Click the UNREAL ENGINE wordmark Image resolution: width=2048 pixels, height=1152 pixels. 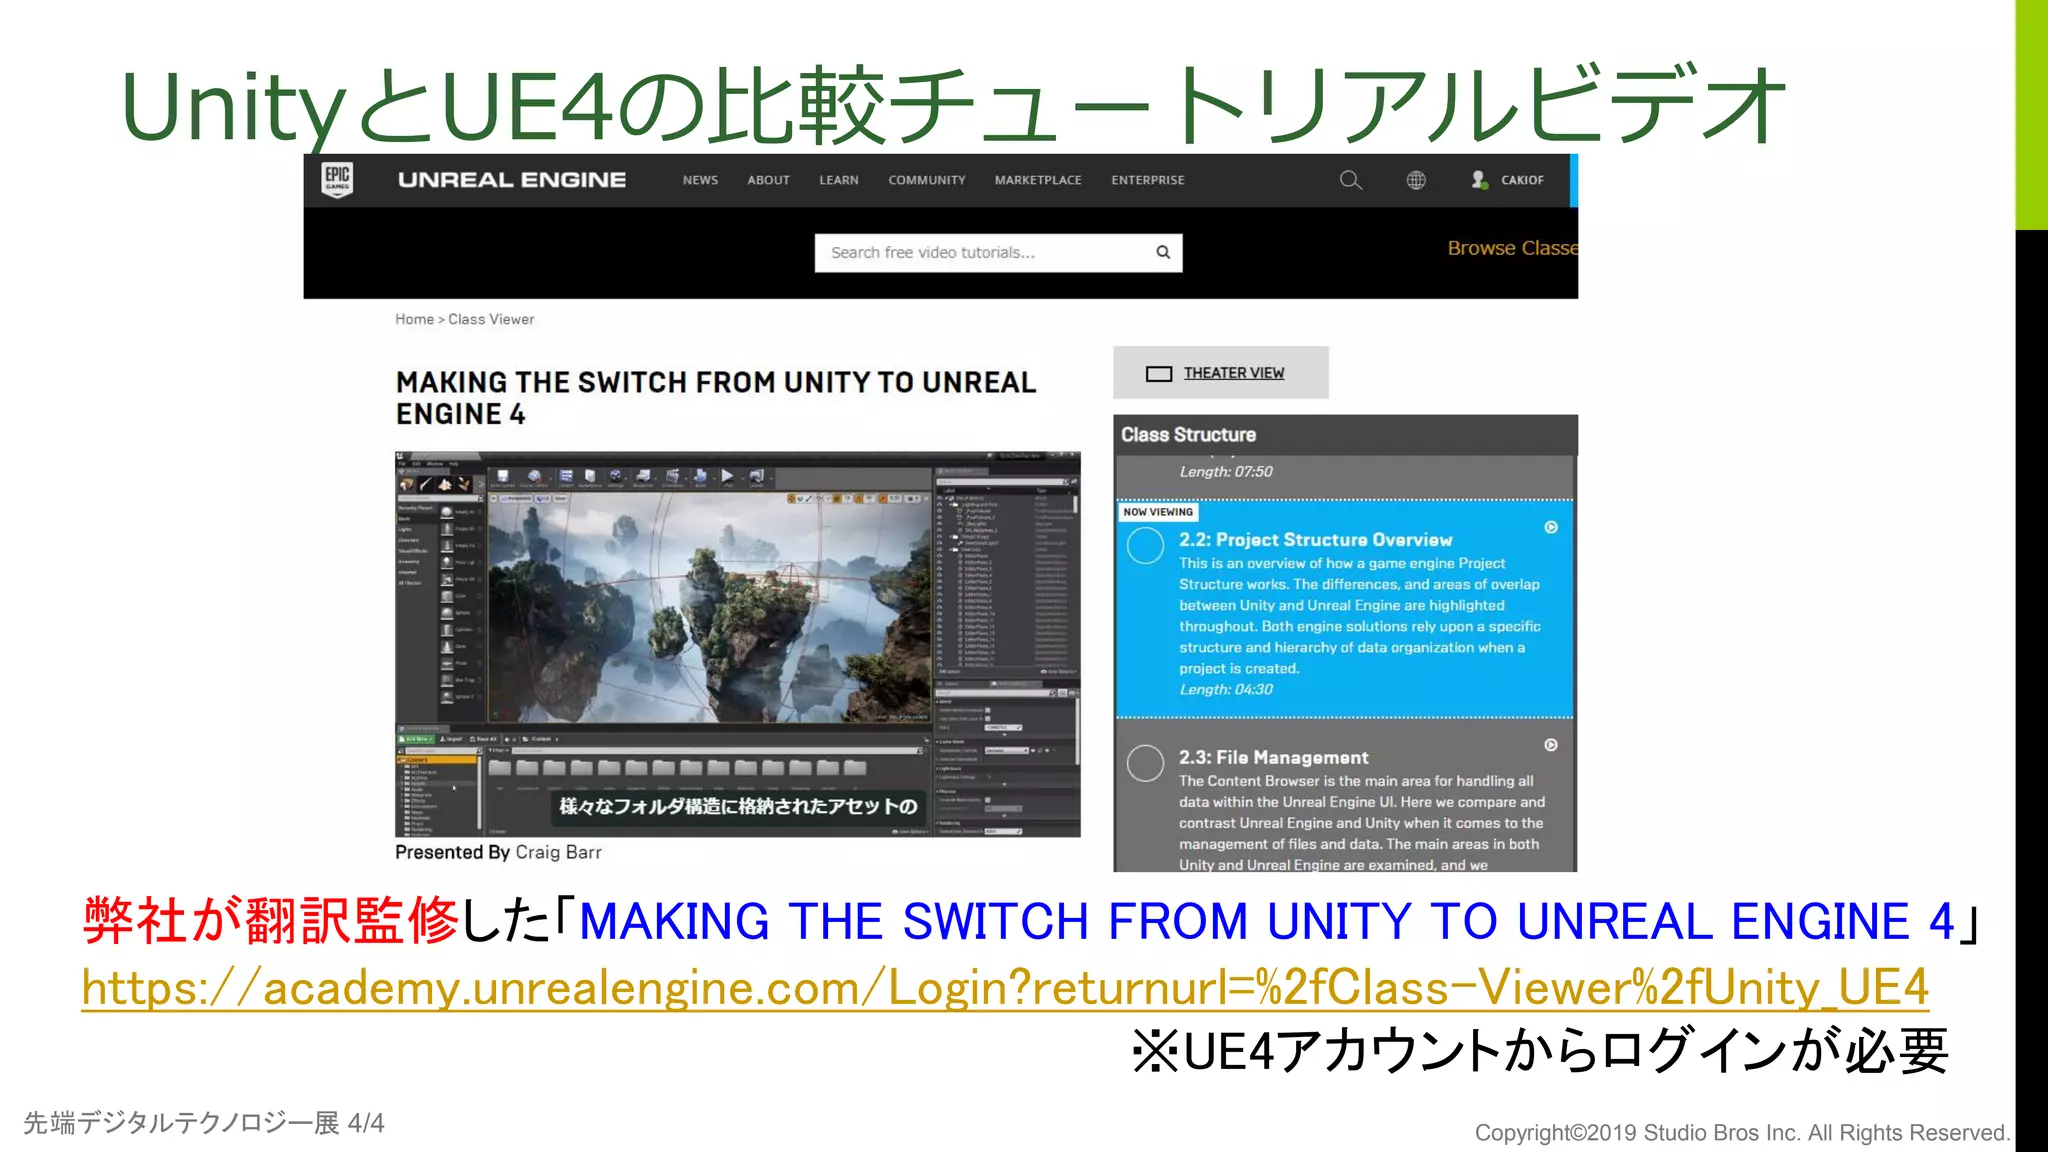tap(512, 180)
